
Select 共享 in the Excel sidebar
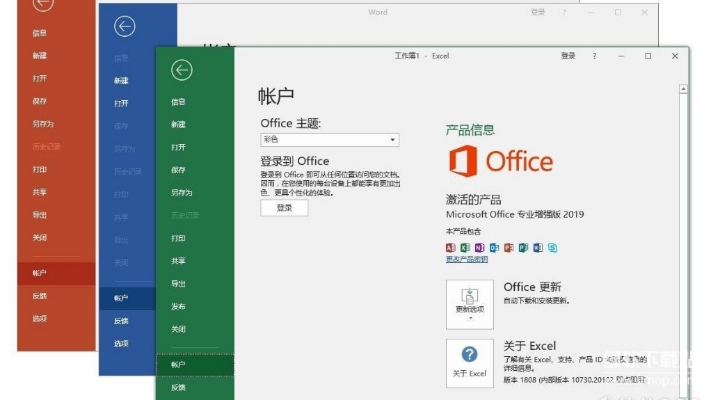point(178,261)
